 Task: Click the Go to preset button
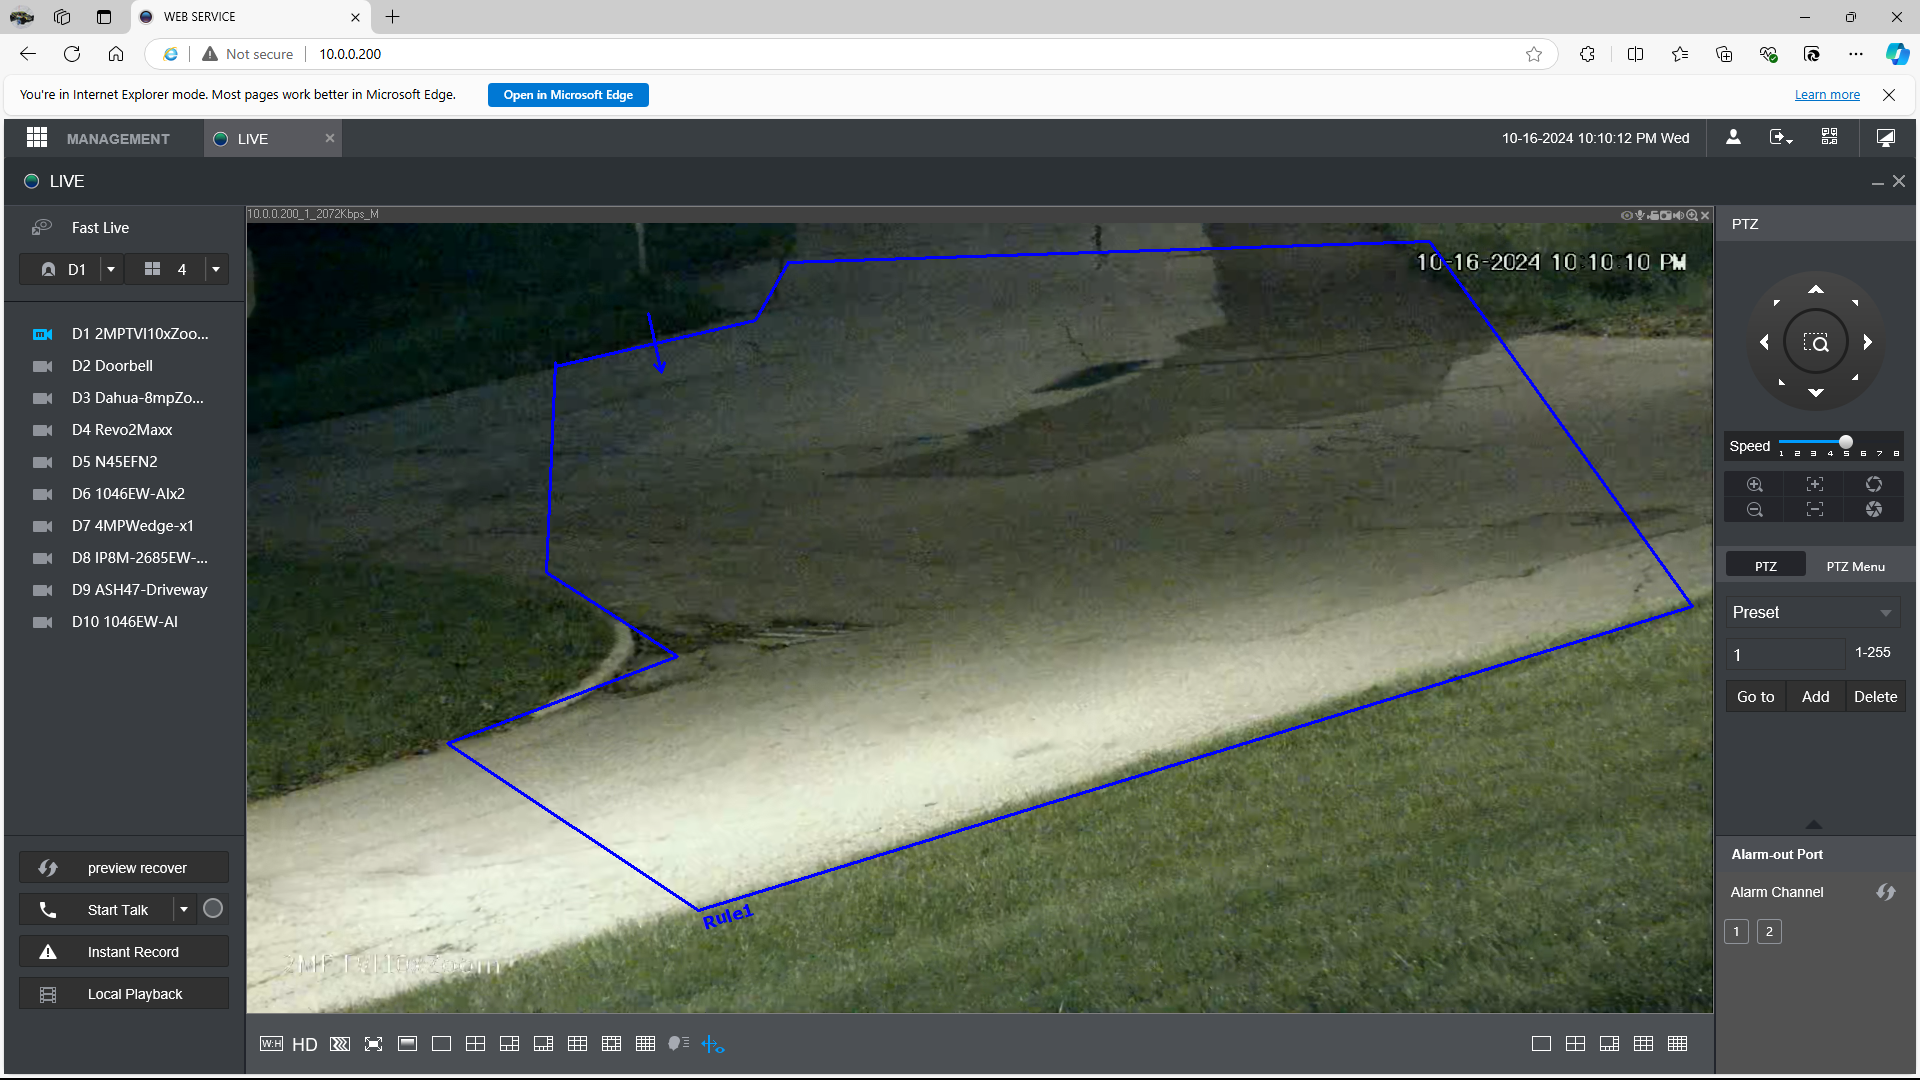1756,697
